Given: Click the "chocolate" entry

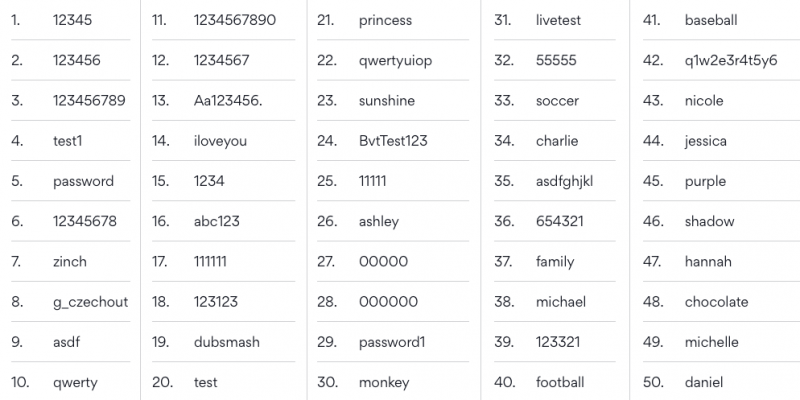Looking at the screenshot, I should pyautogui.click(x=716, y=302).
